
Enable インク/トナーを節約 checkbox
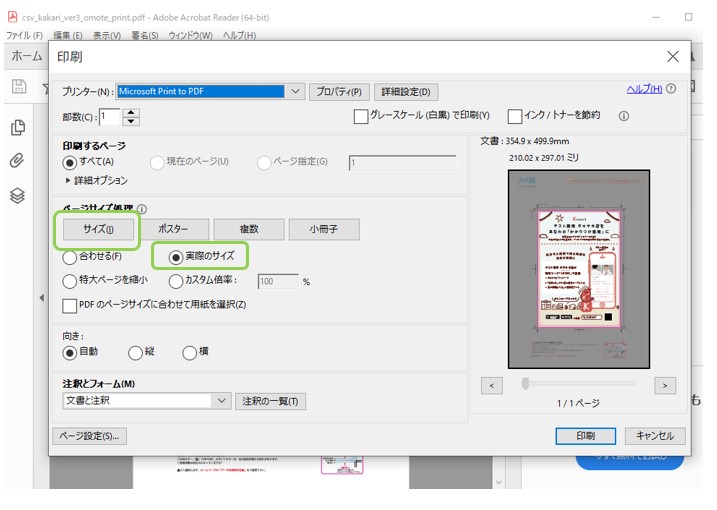[x=515, y=116]
